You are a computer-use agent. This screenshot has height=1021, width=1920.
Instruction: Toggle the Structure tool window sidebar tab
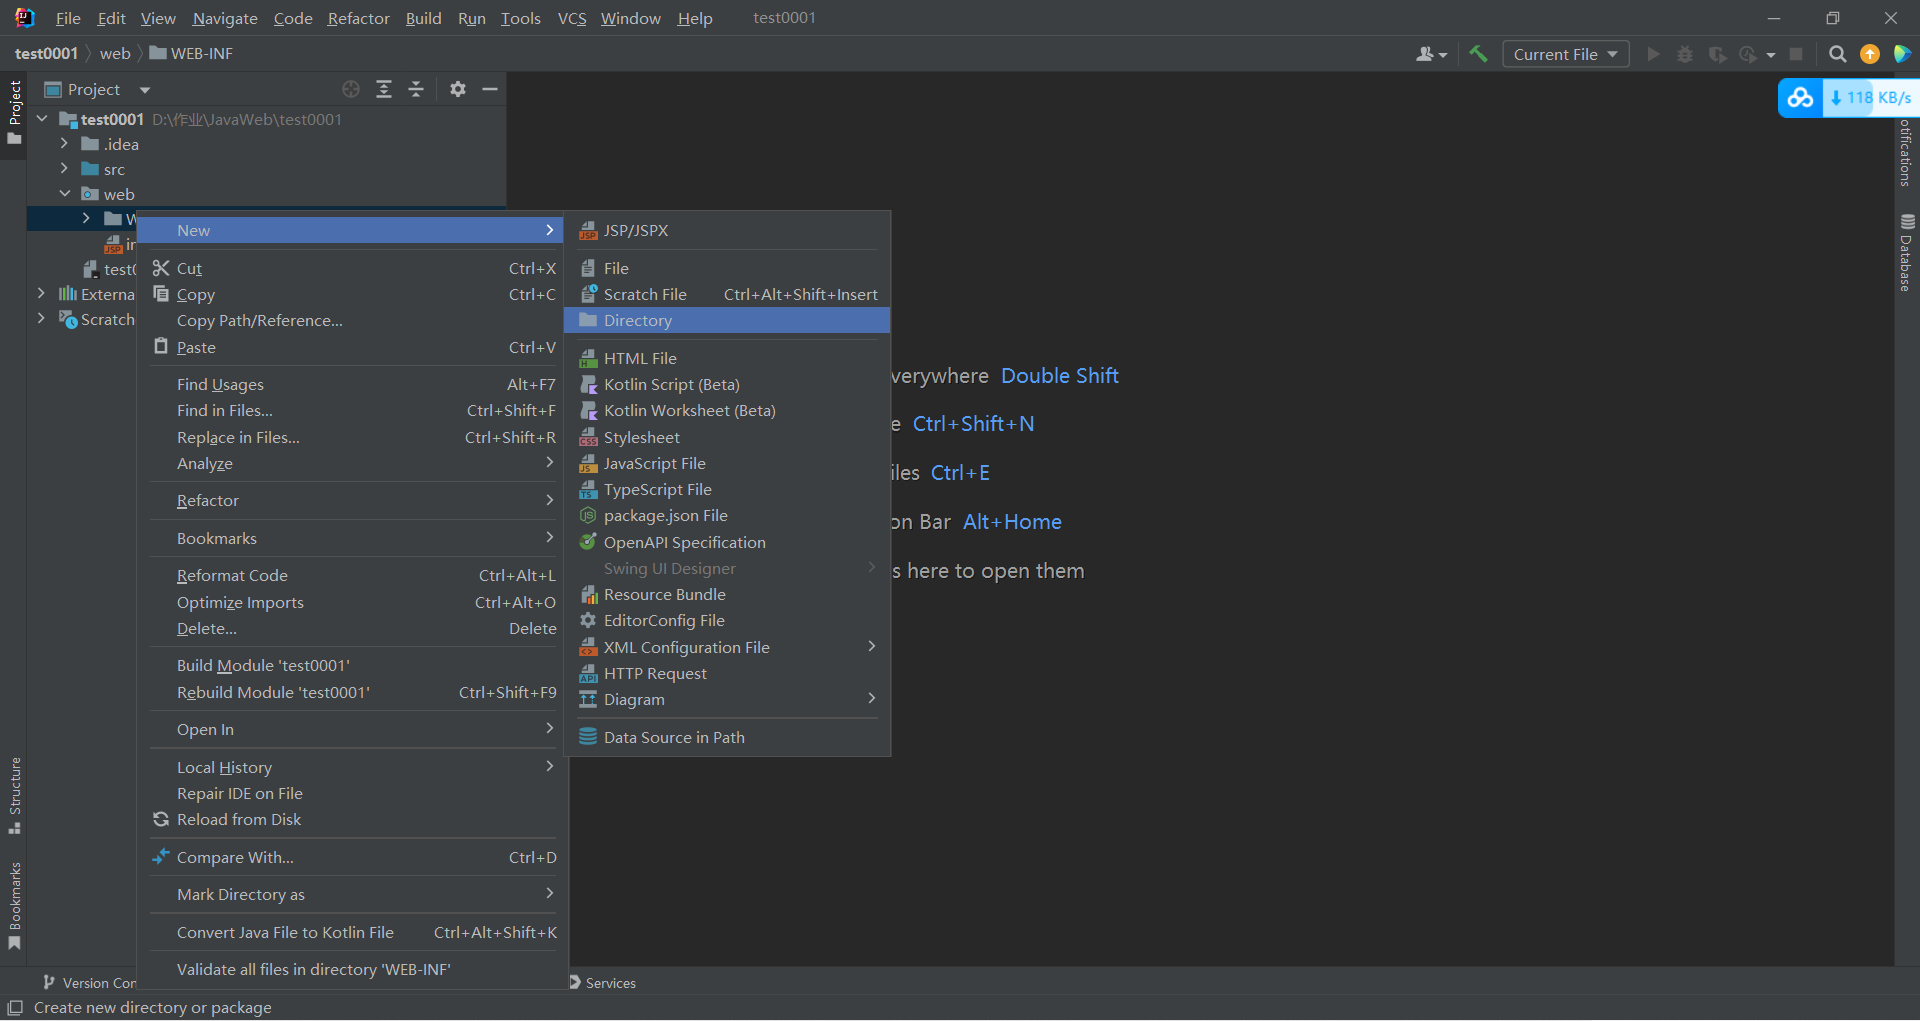[14, 795]
